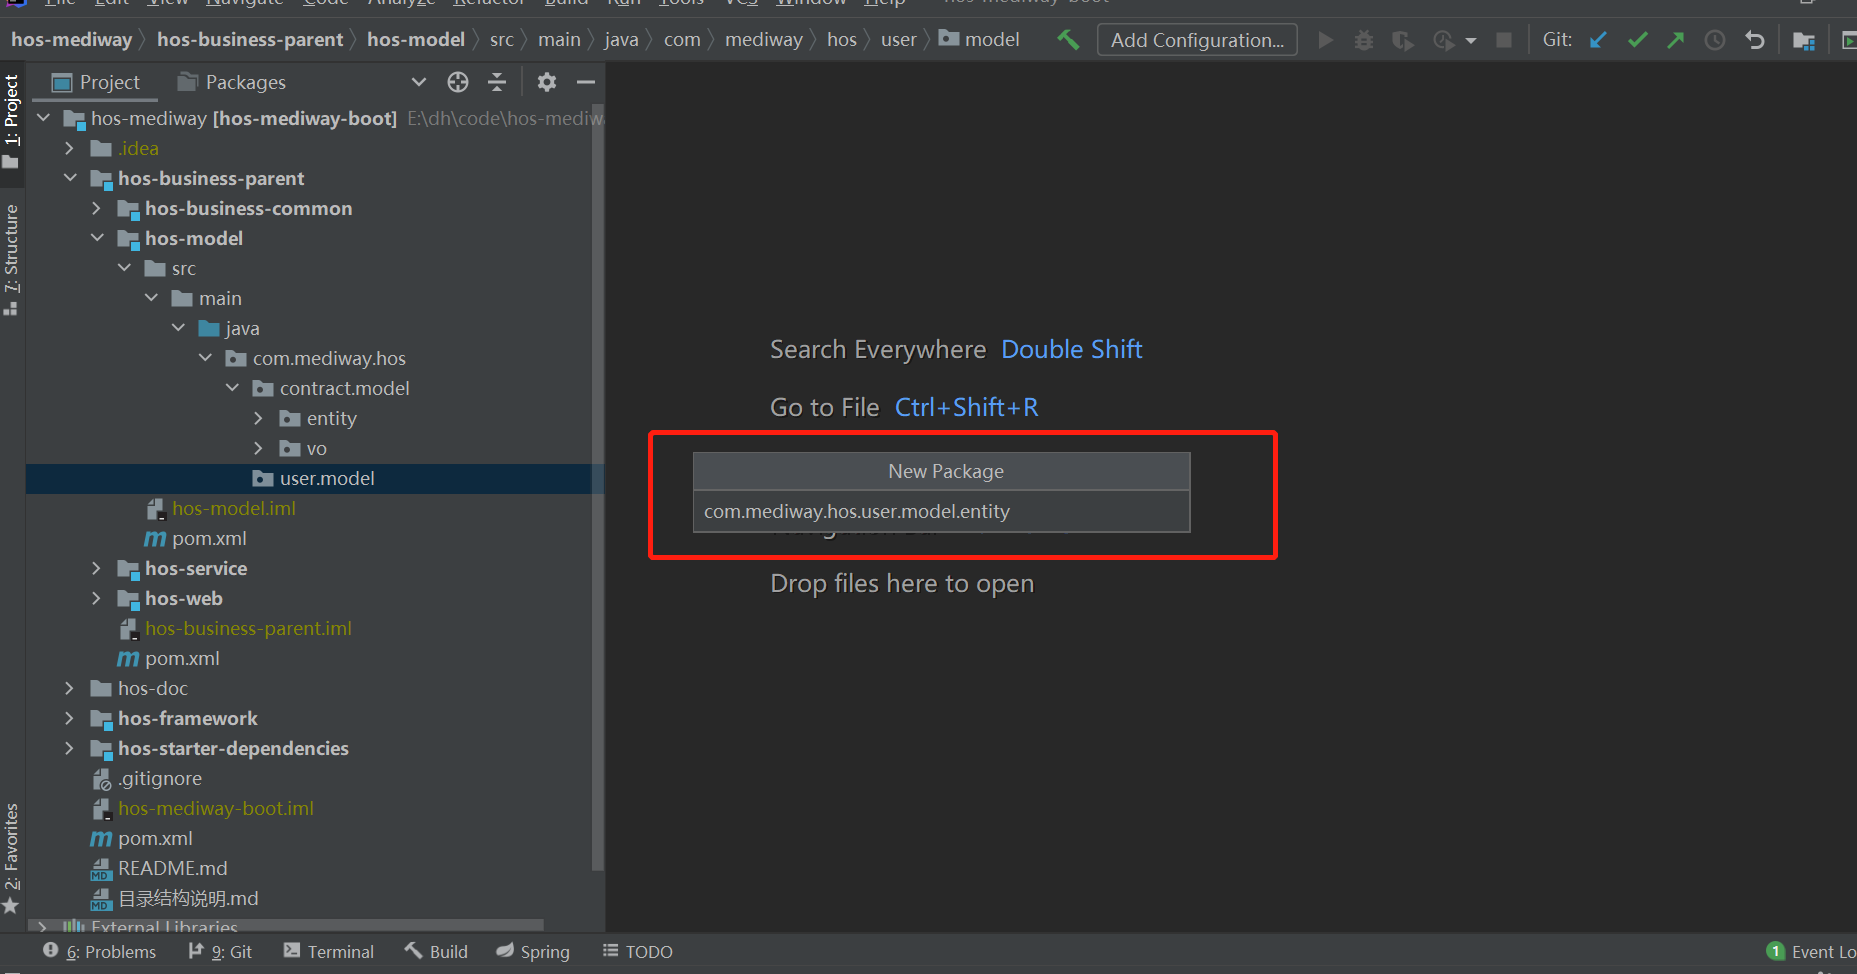This screenshot has height=974, width=1857.
Task: Expand the entity package
Action: [x=258, y=418]
